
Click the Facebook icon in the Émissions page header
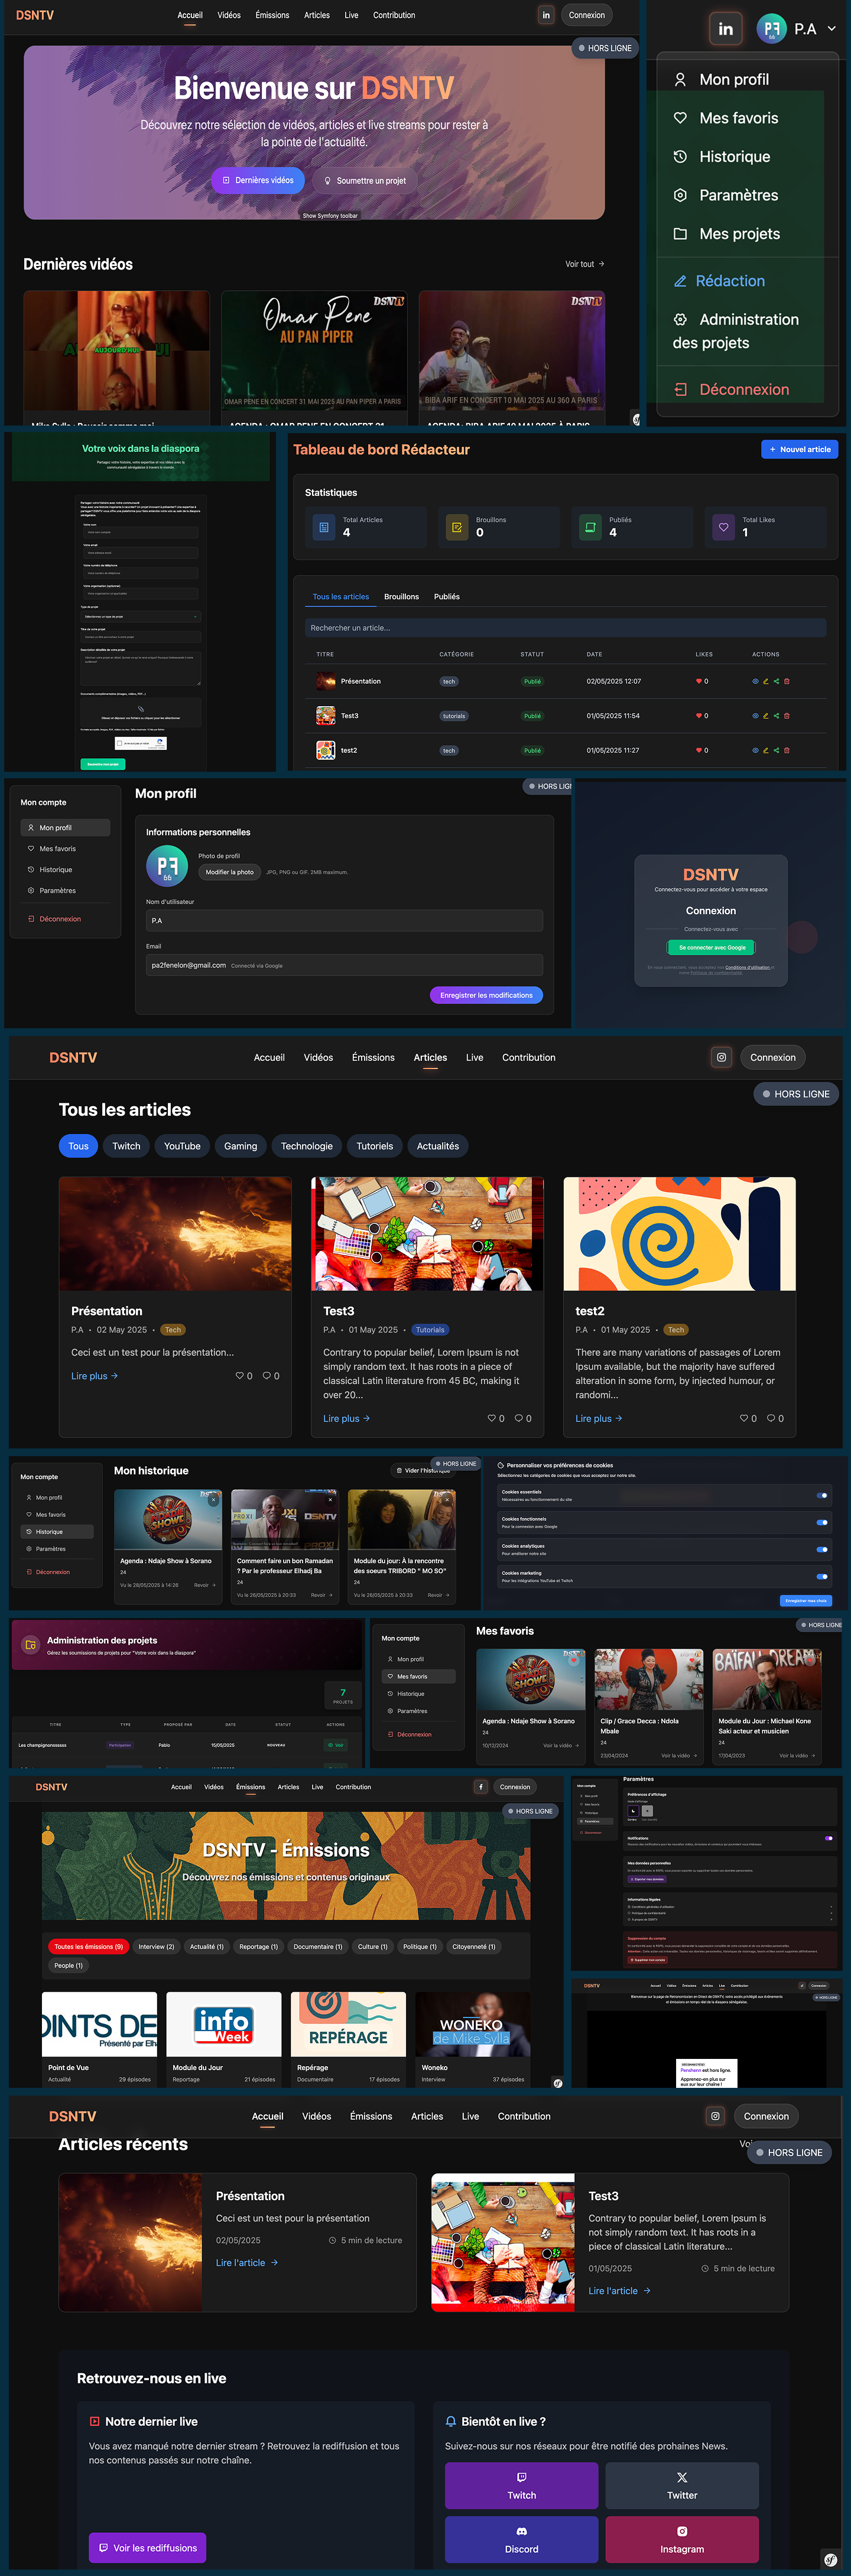480,1787
